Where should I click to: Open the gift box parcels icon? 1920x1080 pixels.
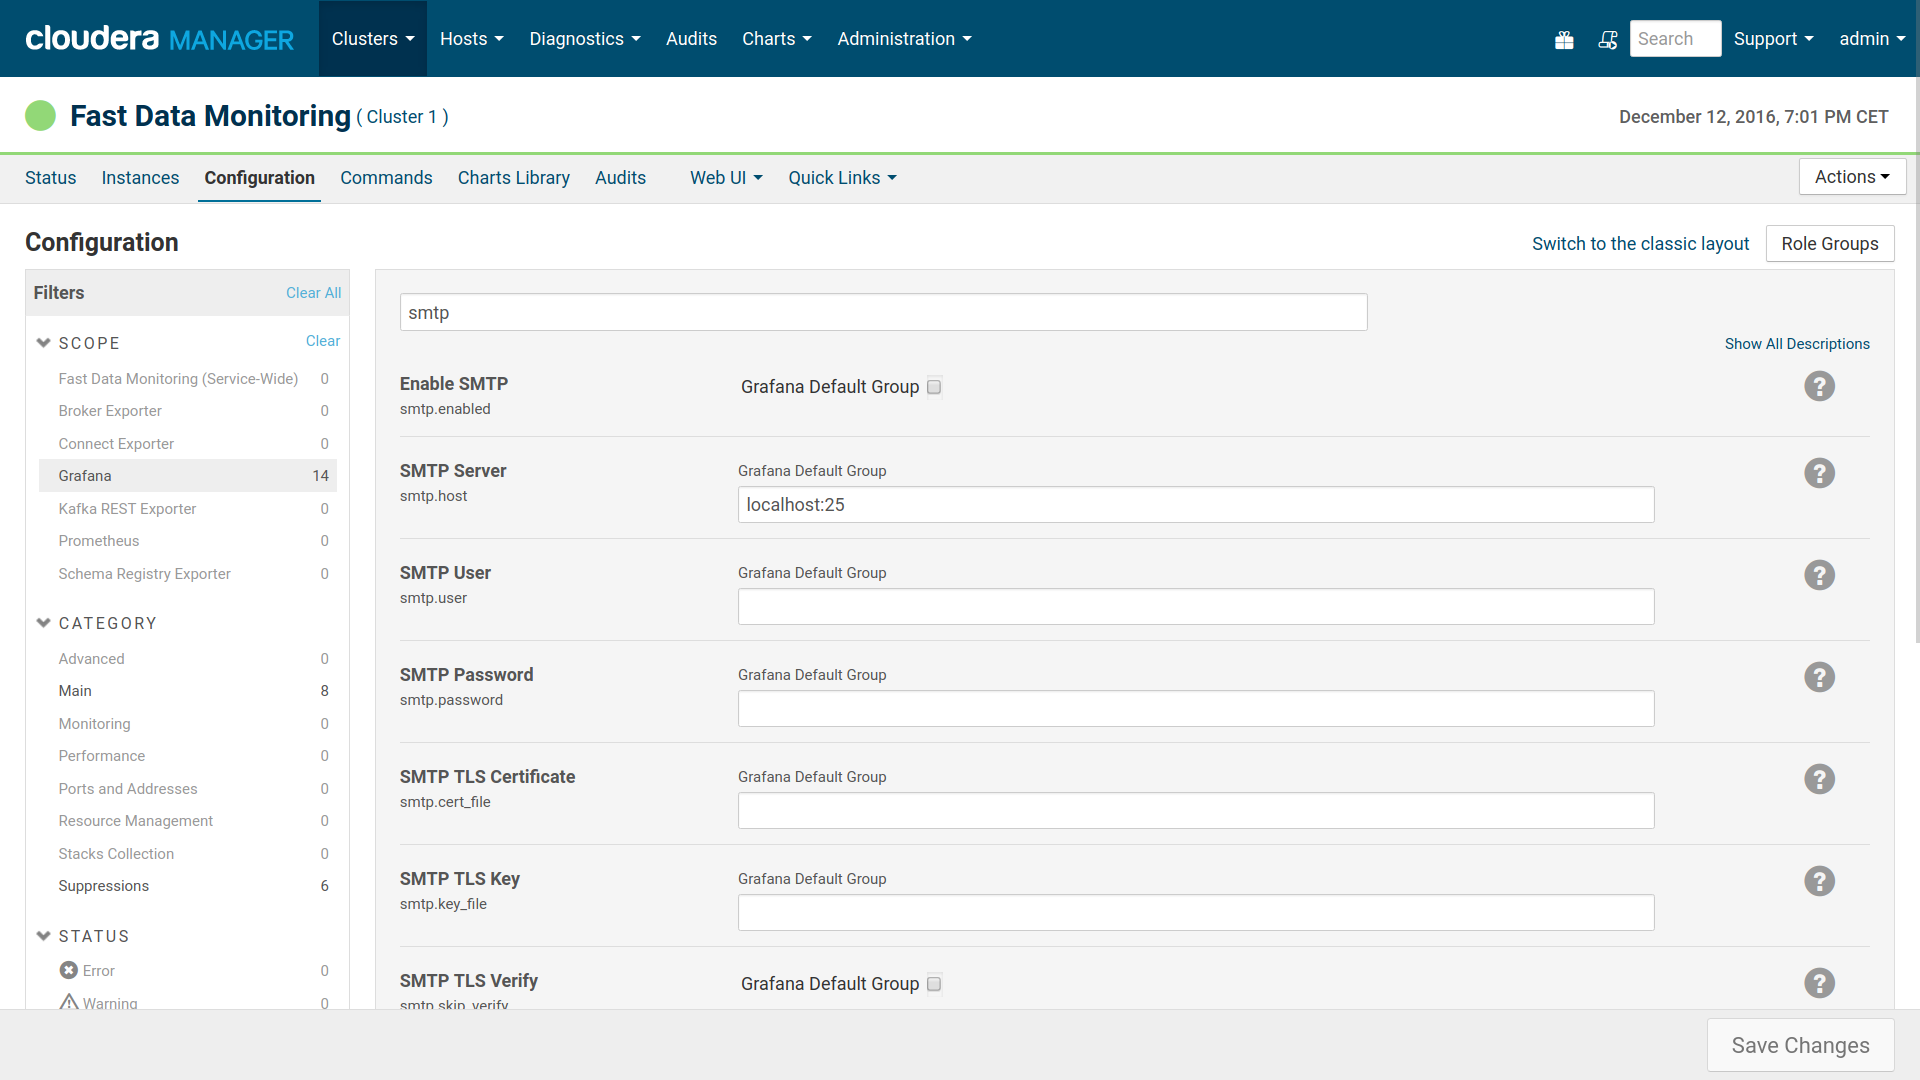click(x=1564, y=39)
